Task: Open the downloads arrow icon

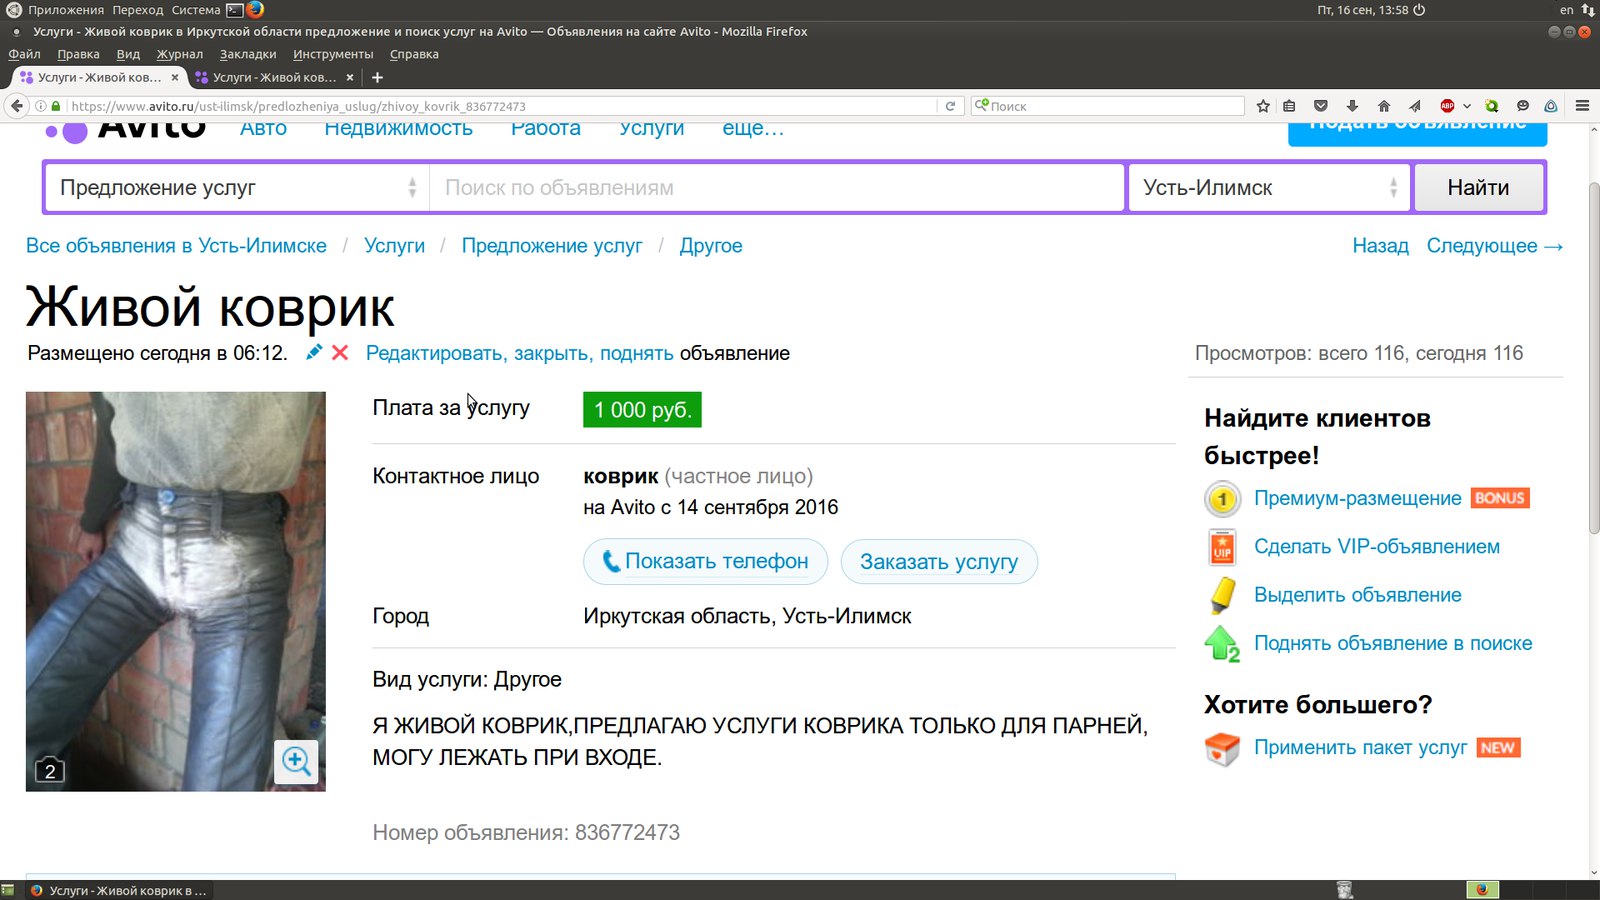Action: pos(1352,106)
